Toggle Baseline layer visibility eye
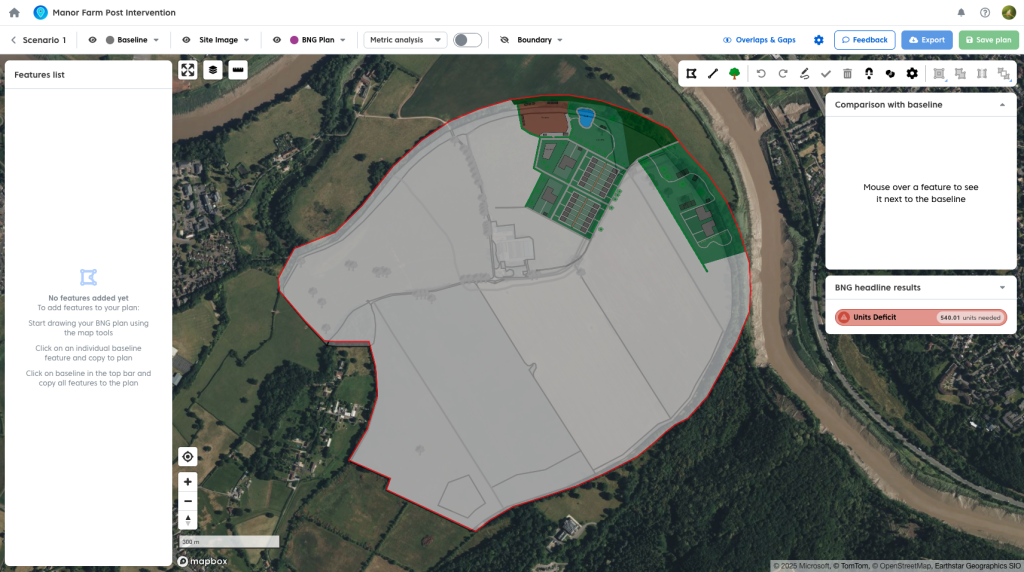The height and width of the screenshot is (572, 1024). click(x=93, y=40)
